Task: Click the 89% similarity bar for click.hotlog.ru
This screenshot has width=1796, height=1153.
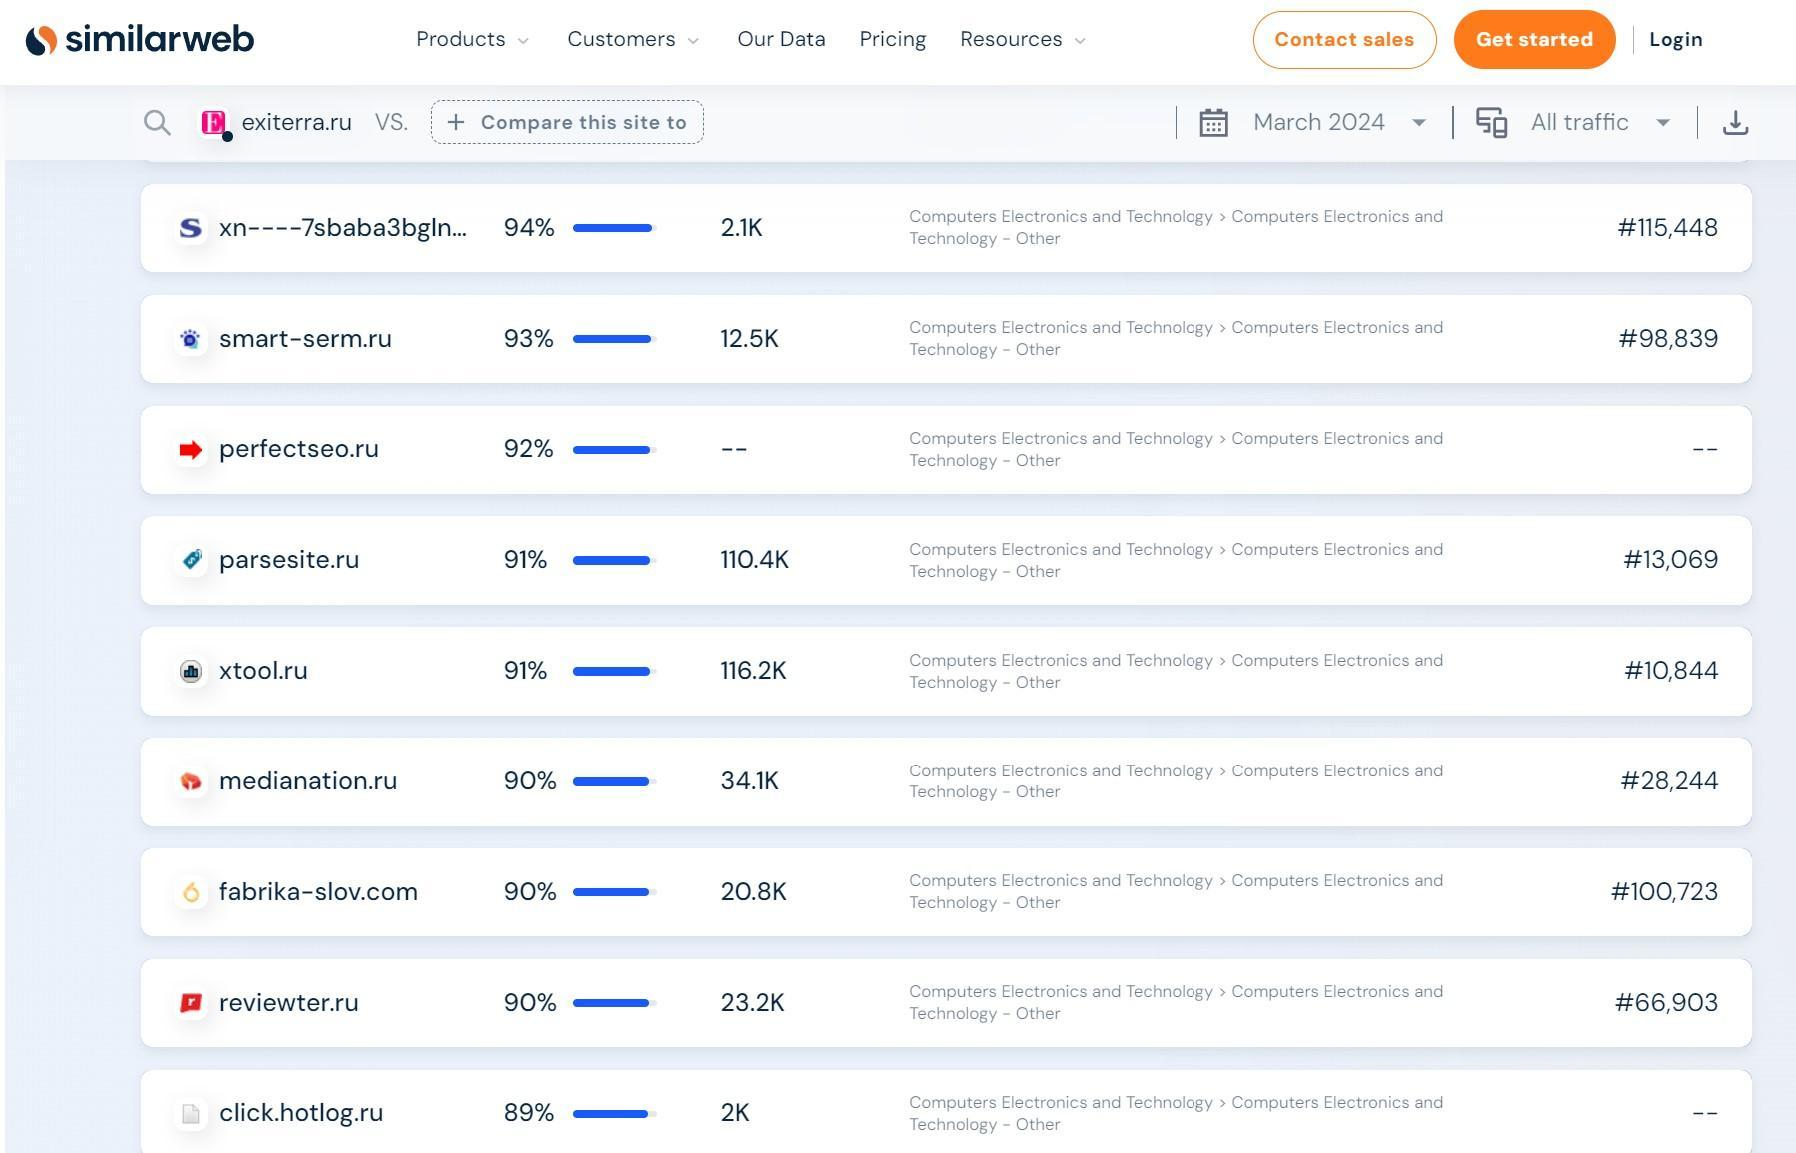Action: click(x=613, y=1113)
